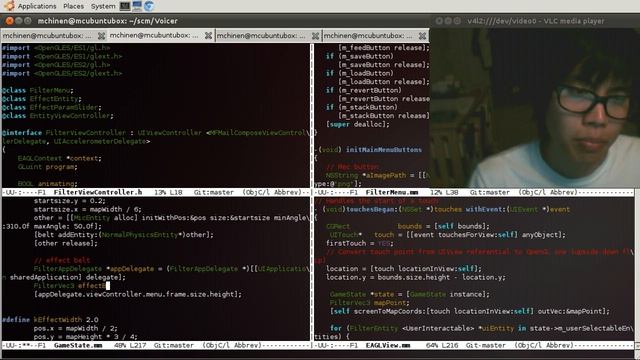Image resolution: width=640 pixels, height=360 pixels.
Task: Click 'FilterMenu.mm' in the mode line
Action: tap(392, 192)
